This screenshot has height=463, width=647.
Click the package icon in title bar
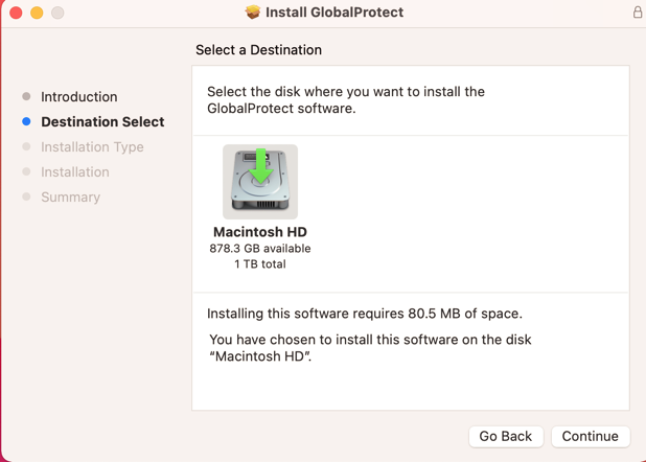point(253,13)
